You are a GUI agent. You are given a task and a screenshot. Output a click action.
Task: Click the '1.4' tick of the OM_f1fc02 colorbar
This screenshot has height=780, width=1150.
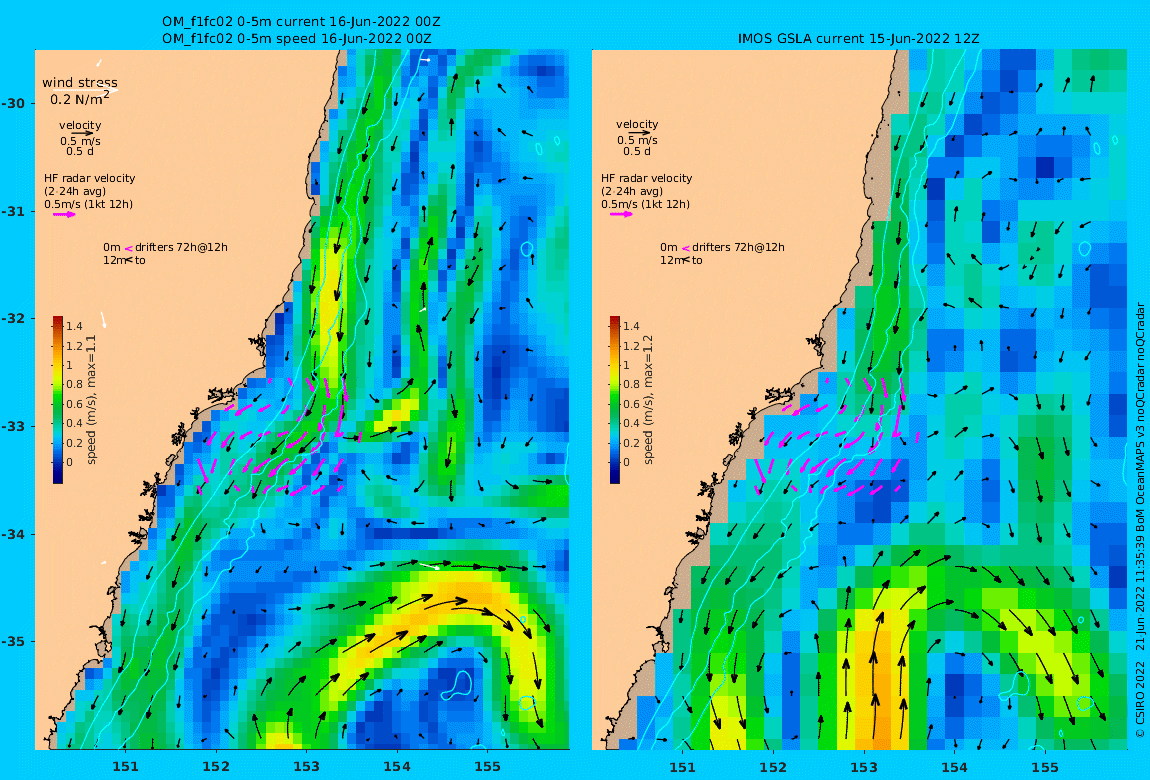pos(74,326)
